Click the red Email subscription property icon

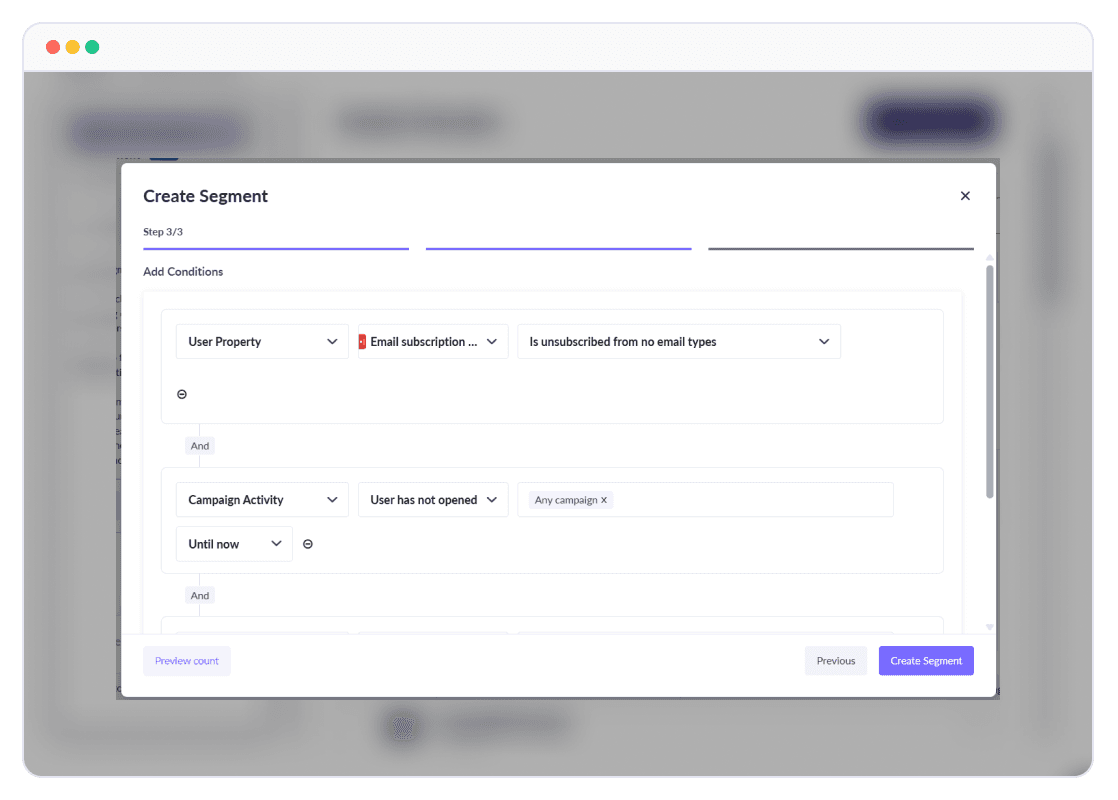point(362,342)
